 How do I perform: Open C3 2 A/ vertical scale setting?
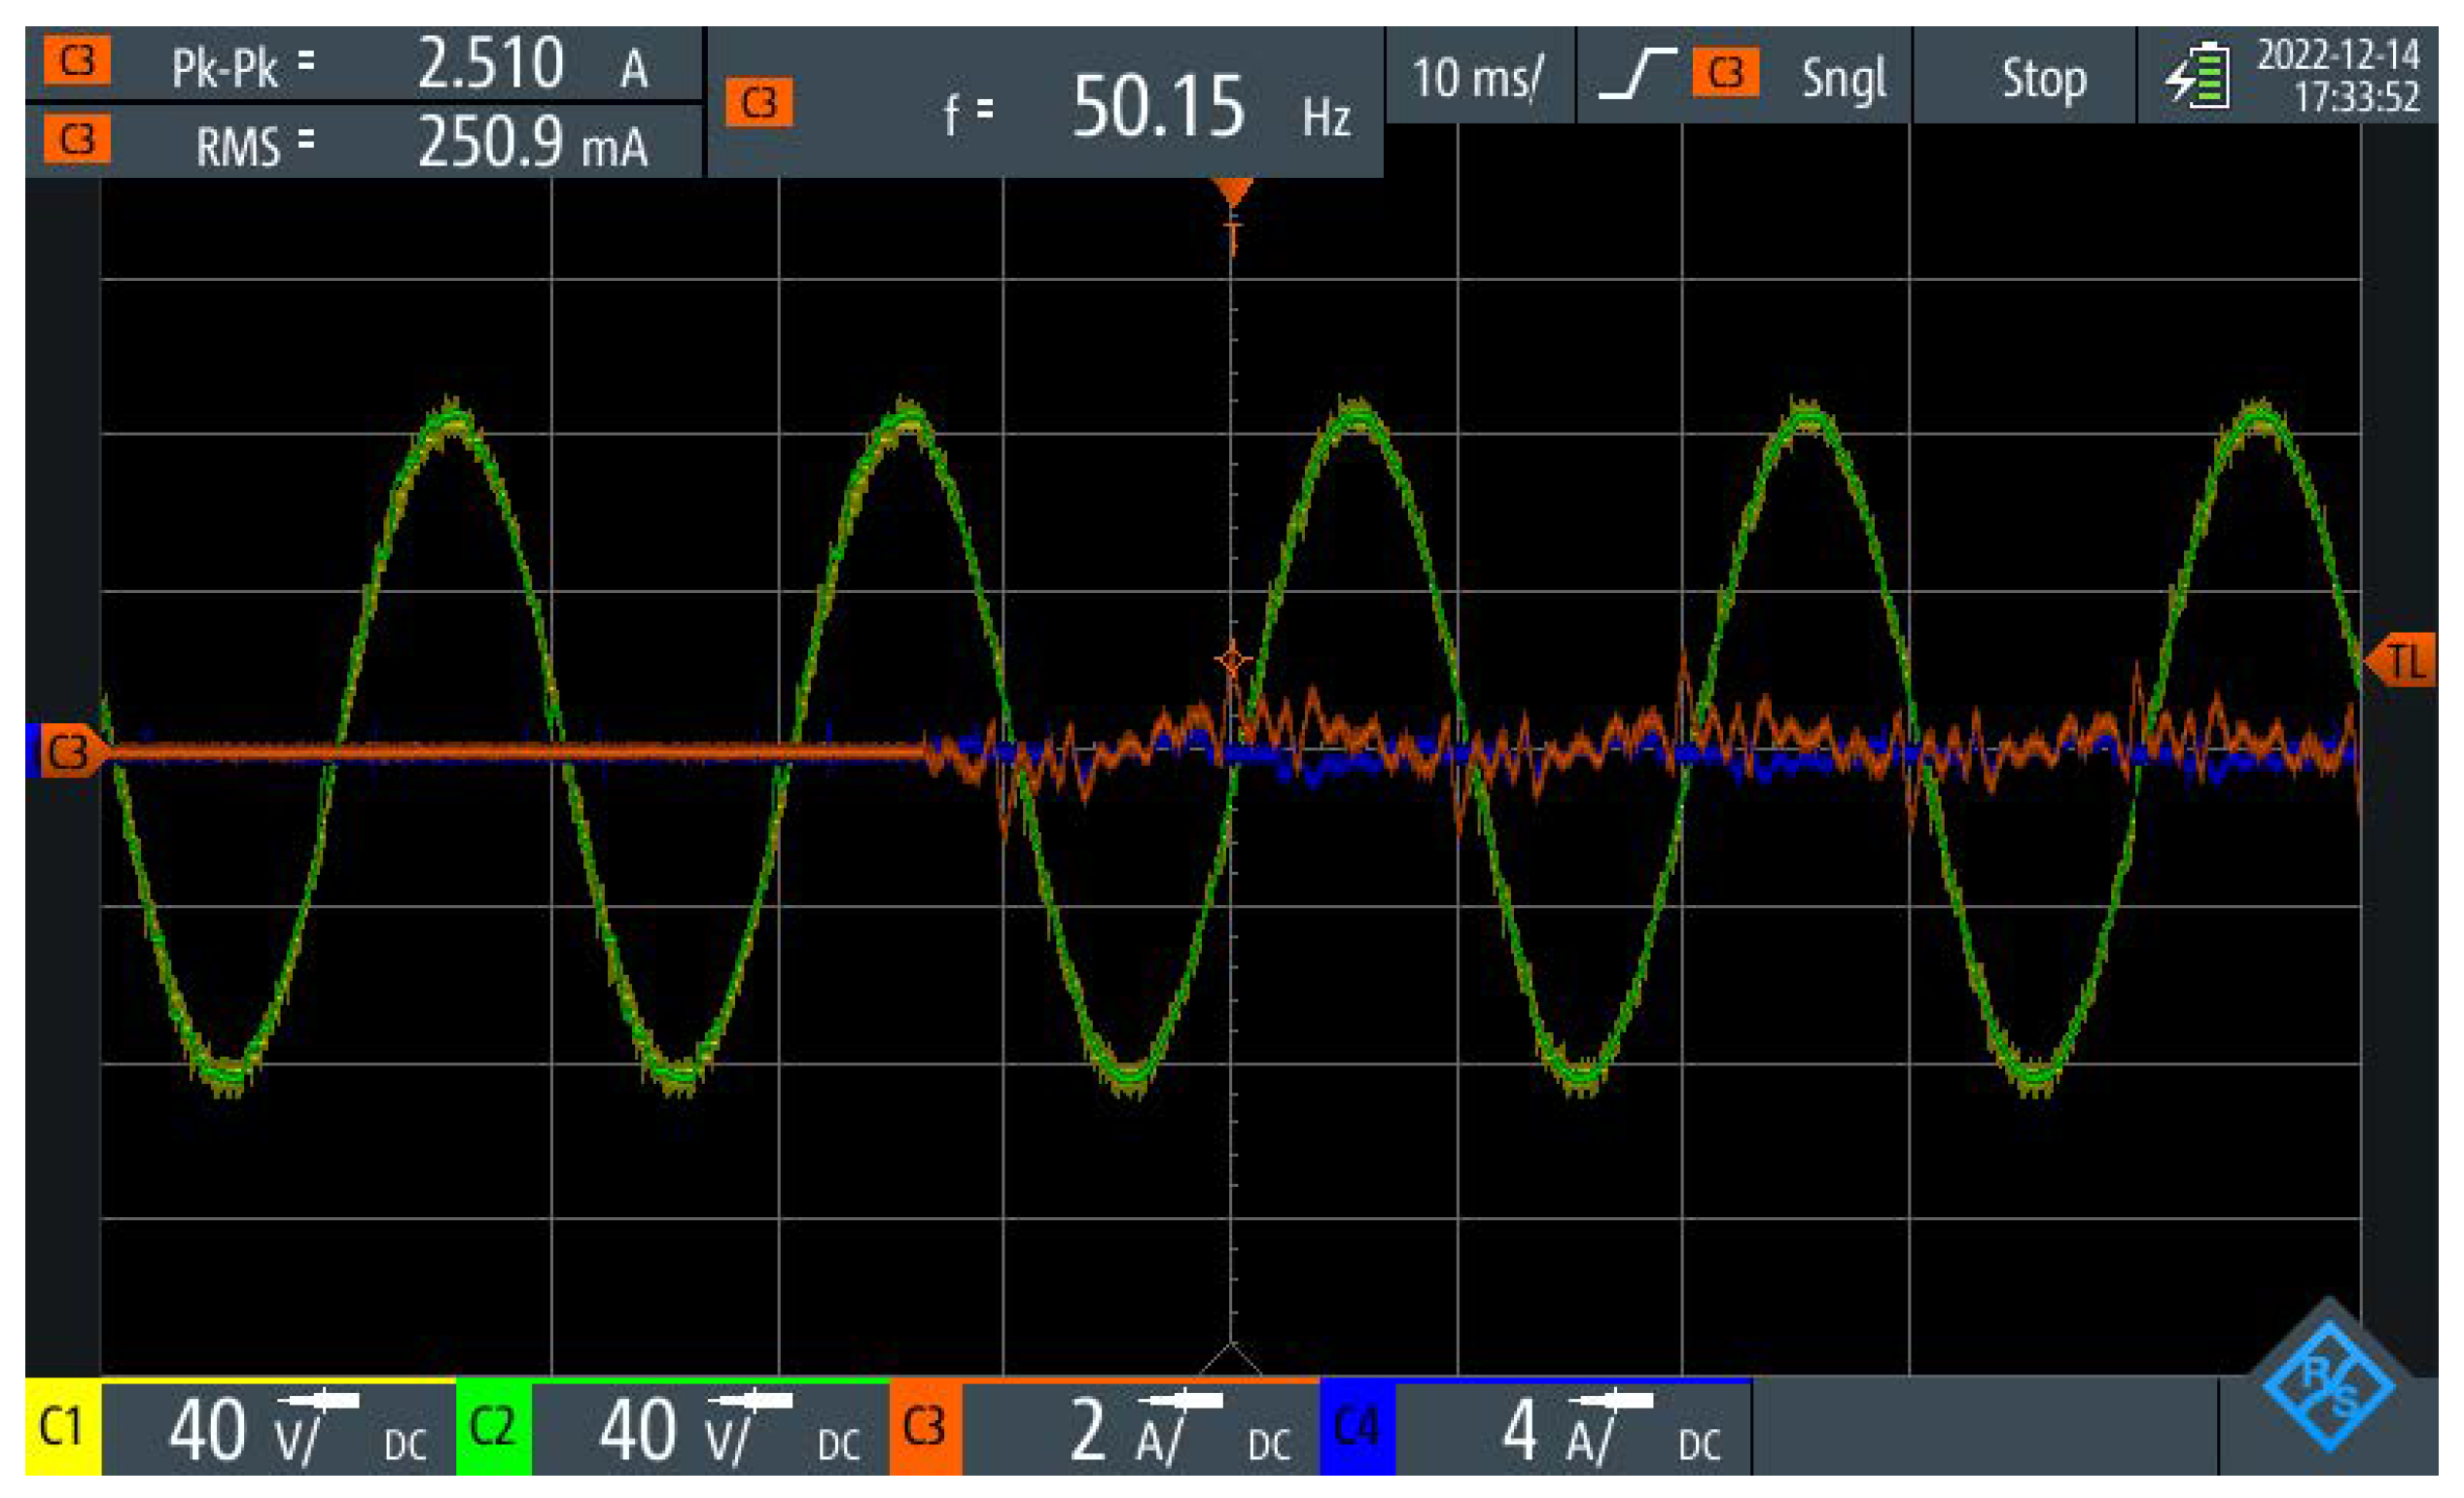pos(1126,1431)
